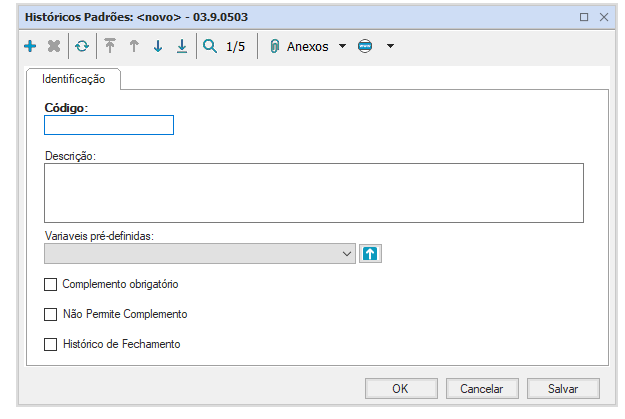The width and height of the screenshot is (625, 419).
Task: Click the refresh icon in toolbar
Action: coord(82,46)
